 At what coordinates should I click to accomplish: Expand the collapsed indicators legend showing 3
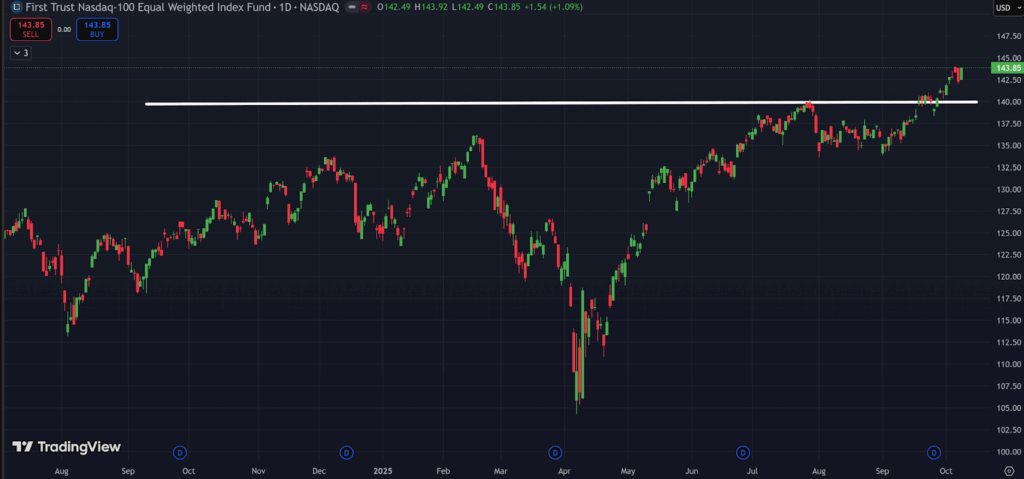tap(21, 52)
